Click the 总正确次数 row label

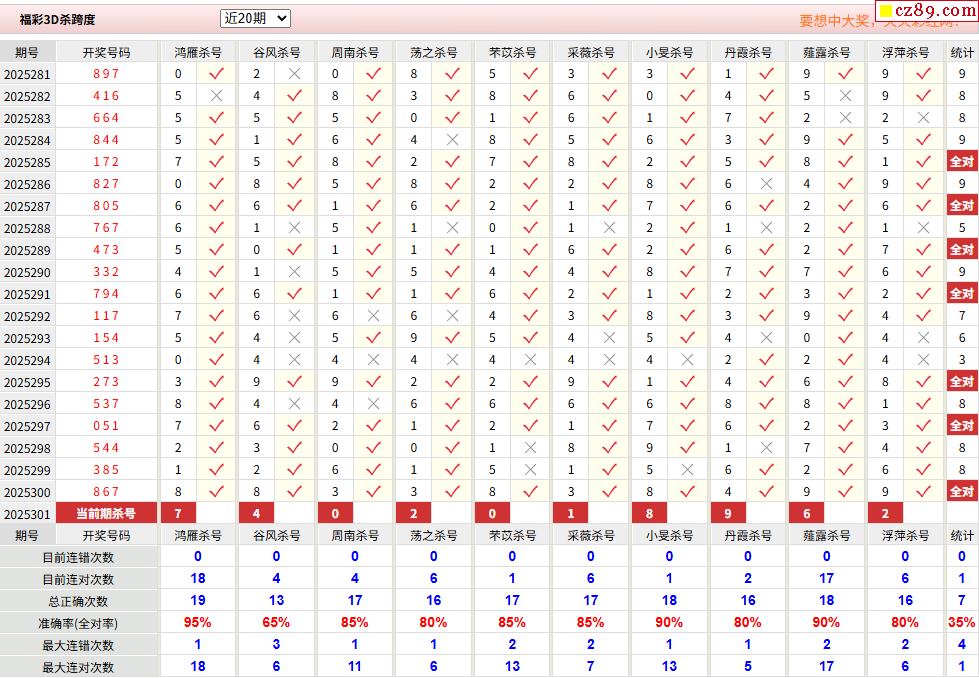79,601
